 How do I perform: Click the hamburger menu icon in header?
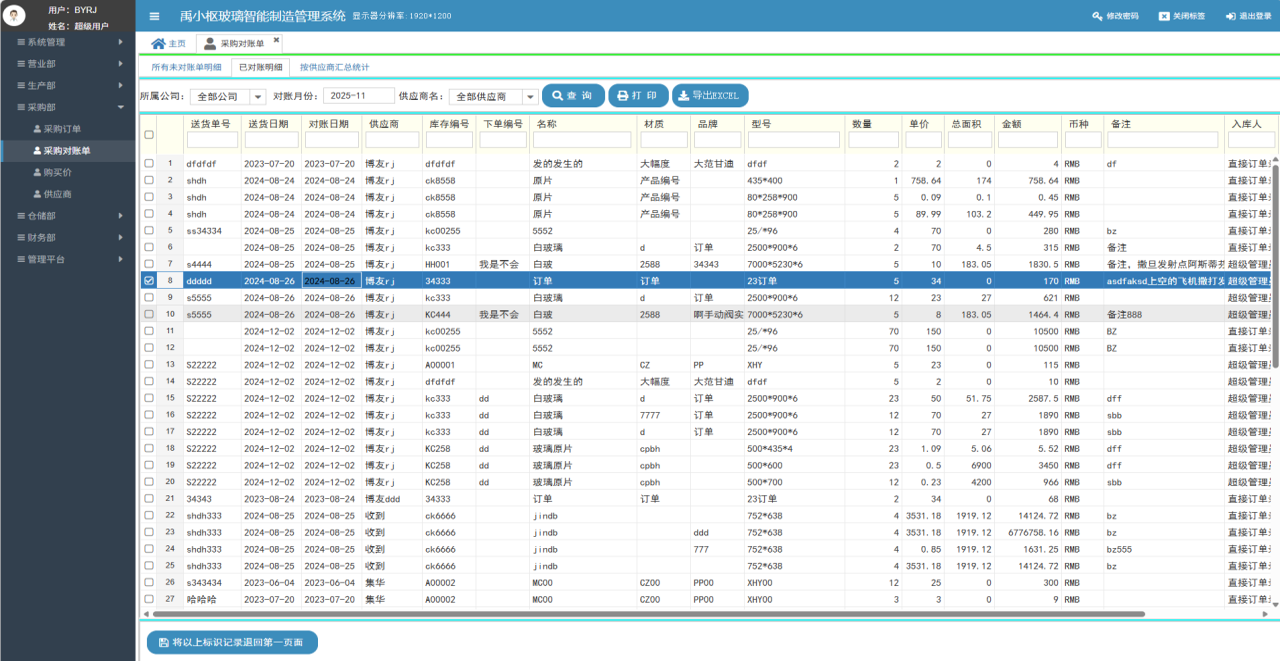(154, 16)
